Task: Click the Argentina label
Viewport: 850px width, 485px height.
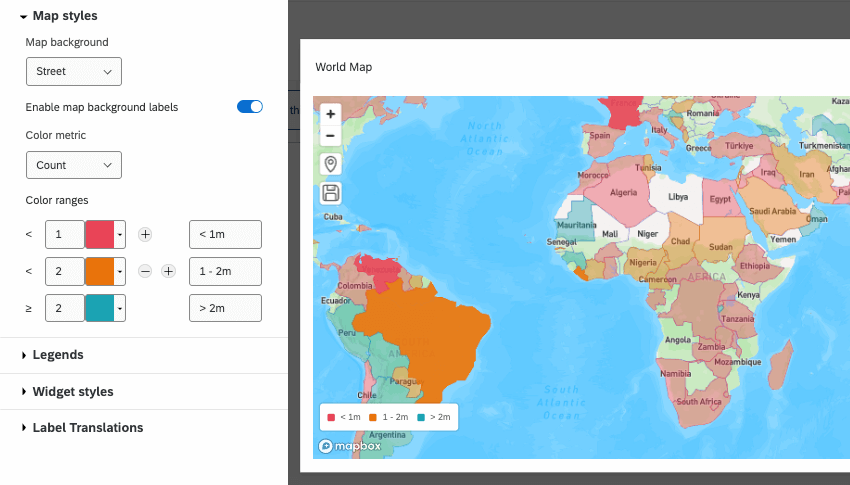Action: (x=387, y=435)
